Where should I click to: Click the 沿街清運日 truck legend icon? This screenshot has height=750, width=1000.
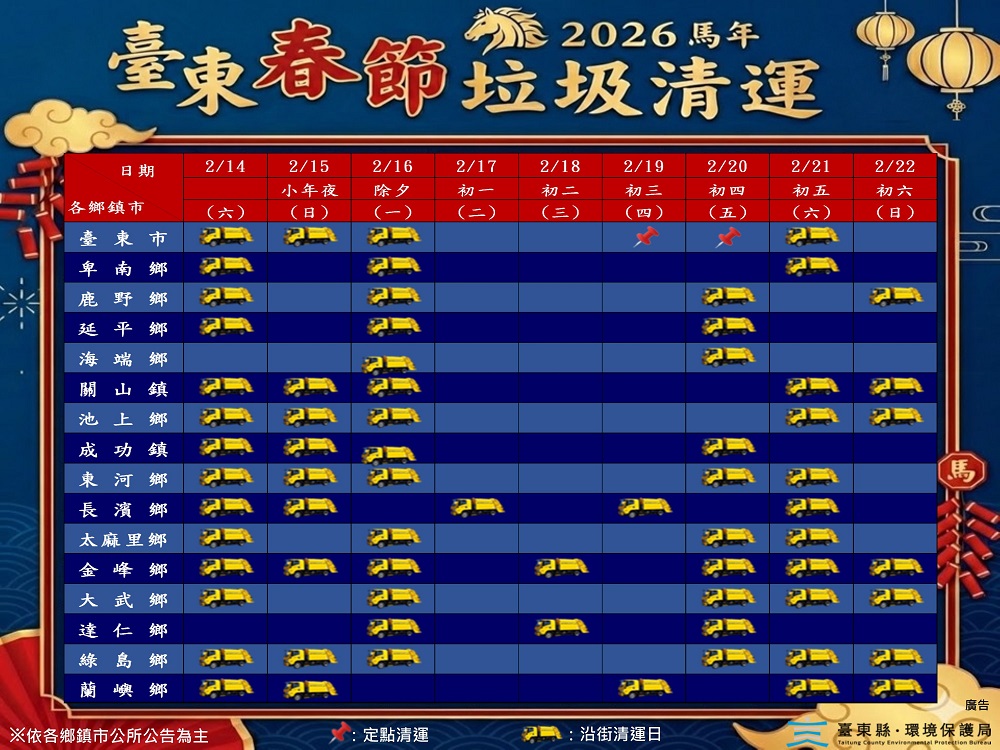coord(542,733)
